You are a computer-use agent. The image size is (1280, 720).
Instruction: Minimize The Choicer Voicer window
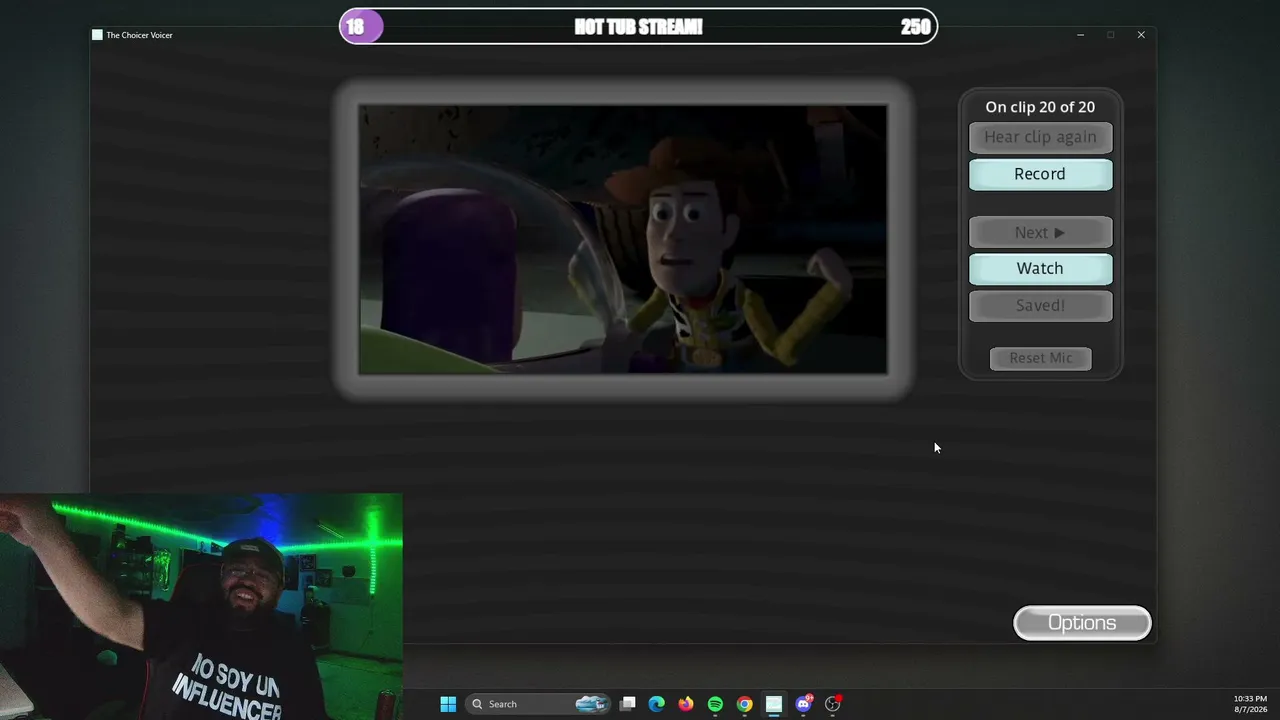point(1080,35)
